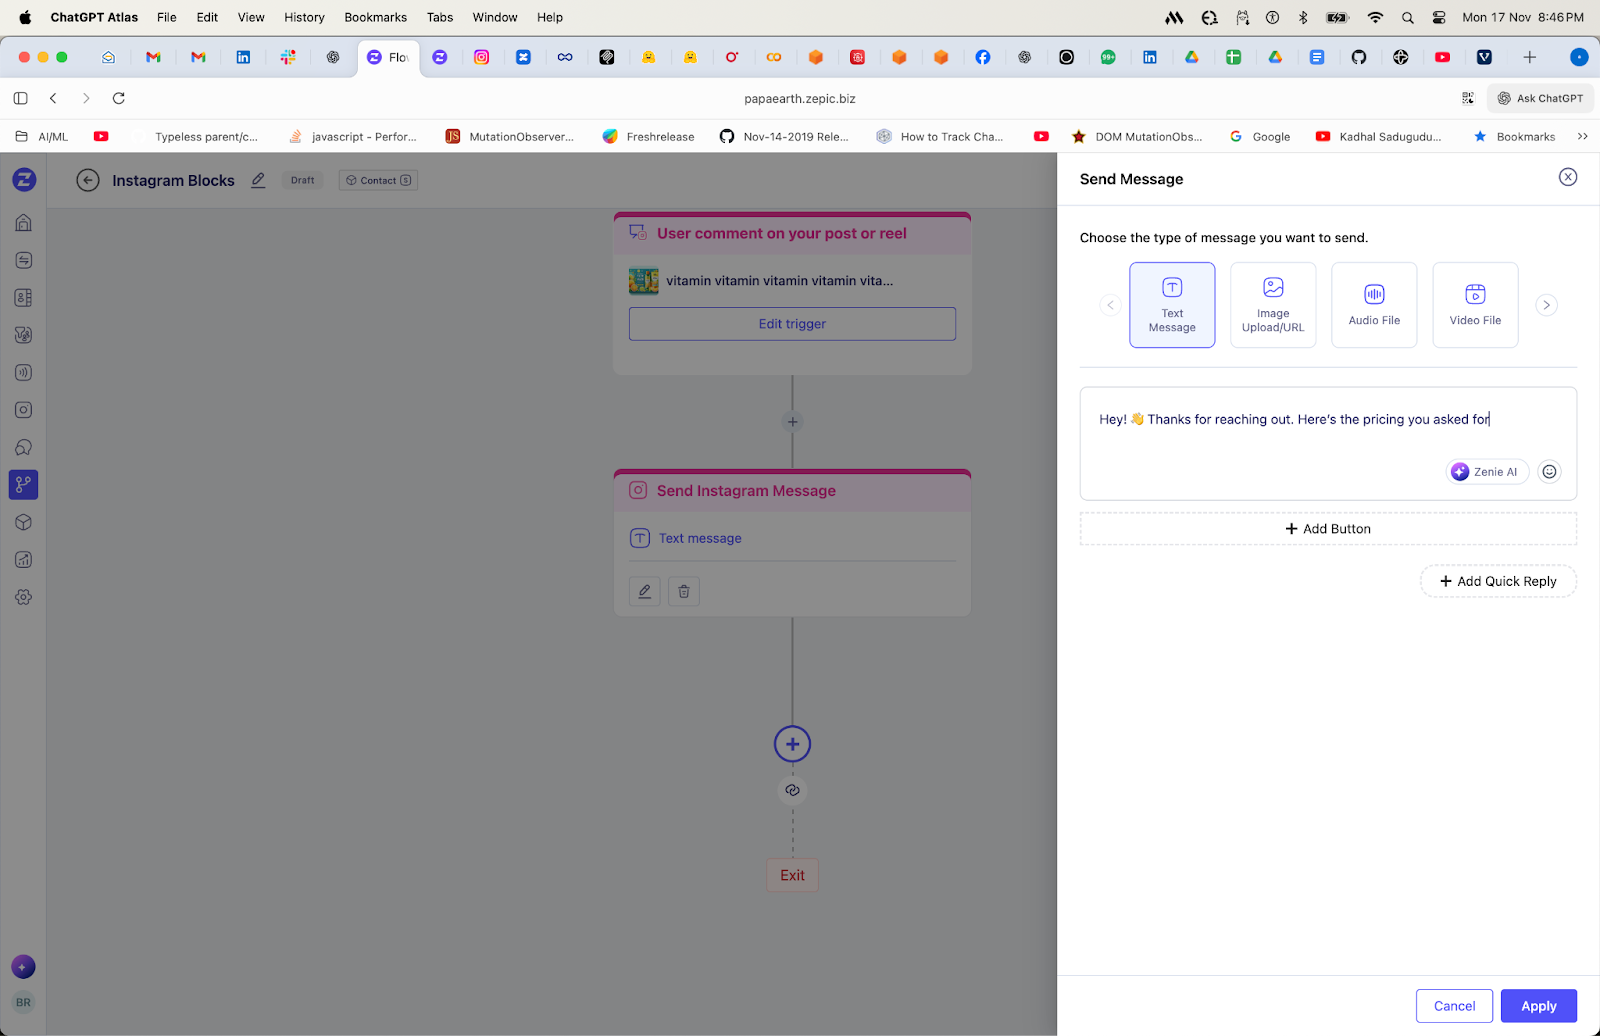Open the Edit menu in the menu bar

pos(207,17)
